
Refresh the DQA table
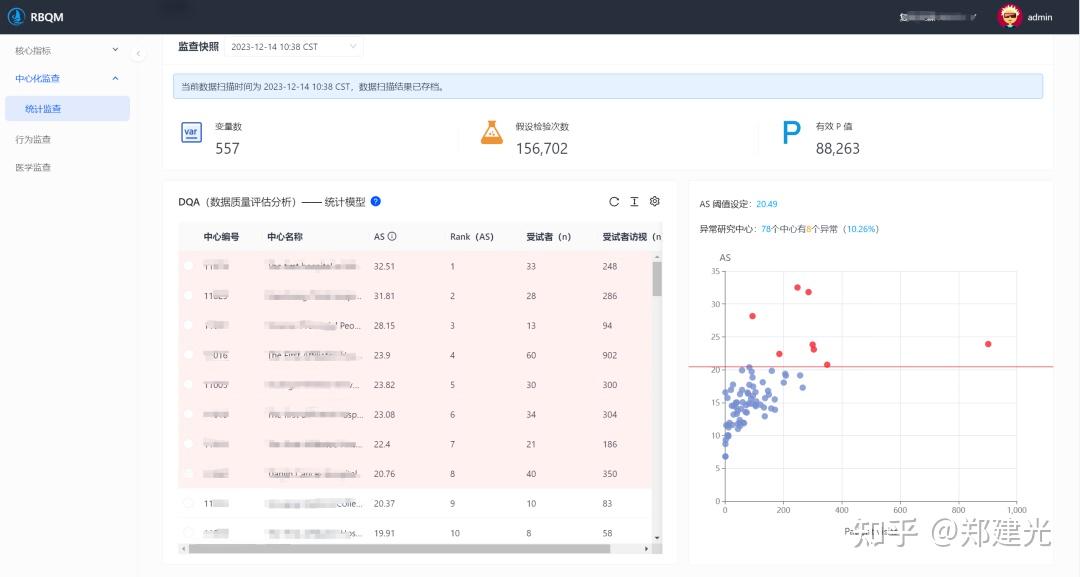614,202
